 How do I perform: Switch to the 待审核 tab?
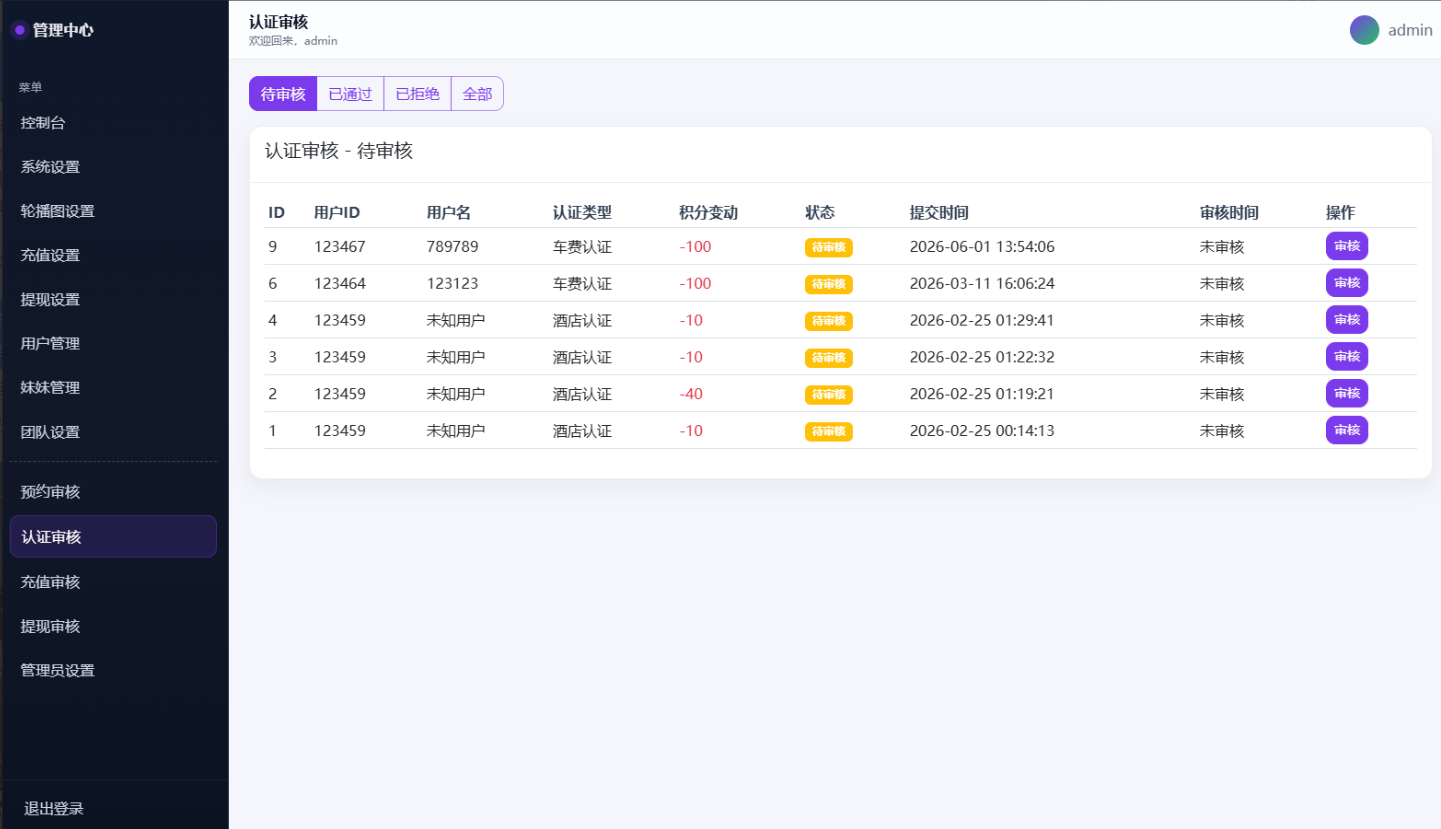(283, 94)
